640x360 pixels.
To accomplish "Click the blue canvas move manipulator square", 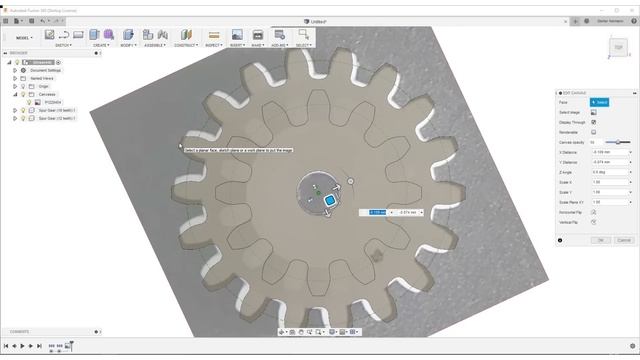I will [x=330, y=200].
